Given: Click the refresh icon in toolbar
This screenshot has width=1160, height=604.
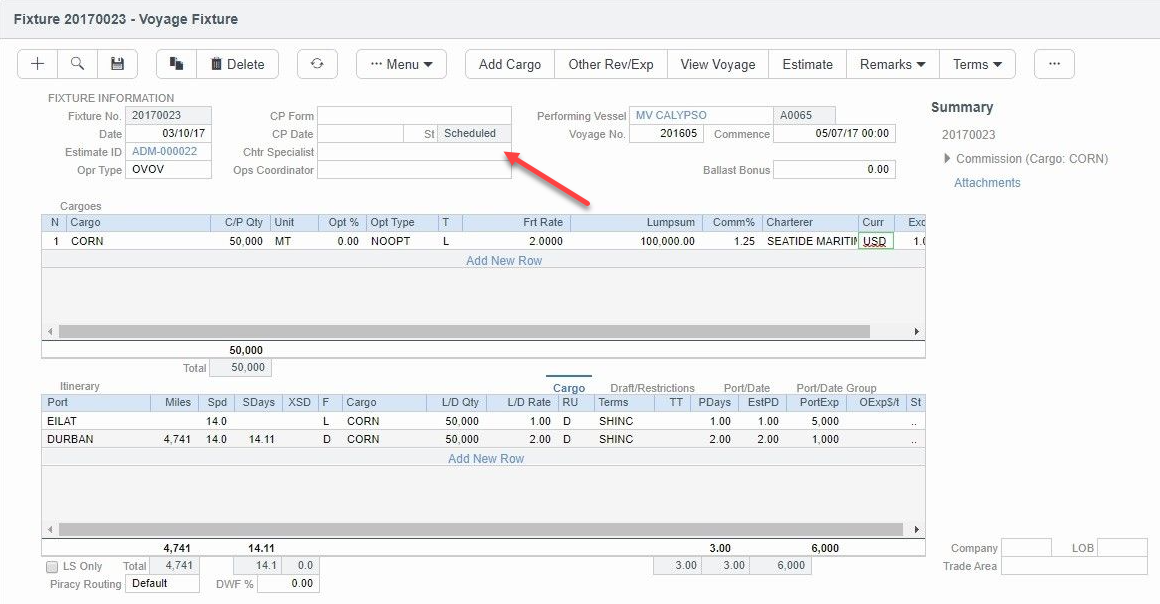Looking at the screenshot, I should (317, 64).
